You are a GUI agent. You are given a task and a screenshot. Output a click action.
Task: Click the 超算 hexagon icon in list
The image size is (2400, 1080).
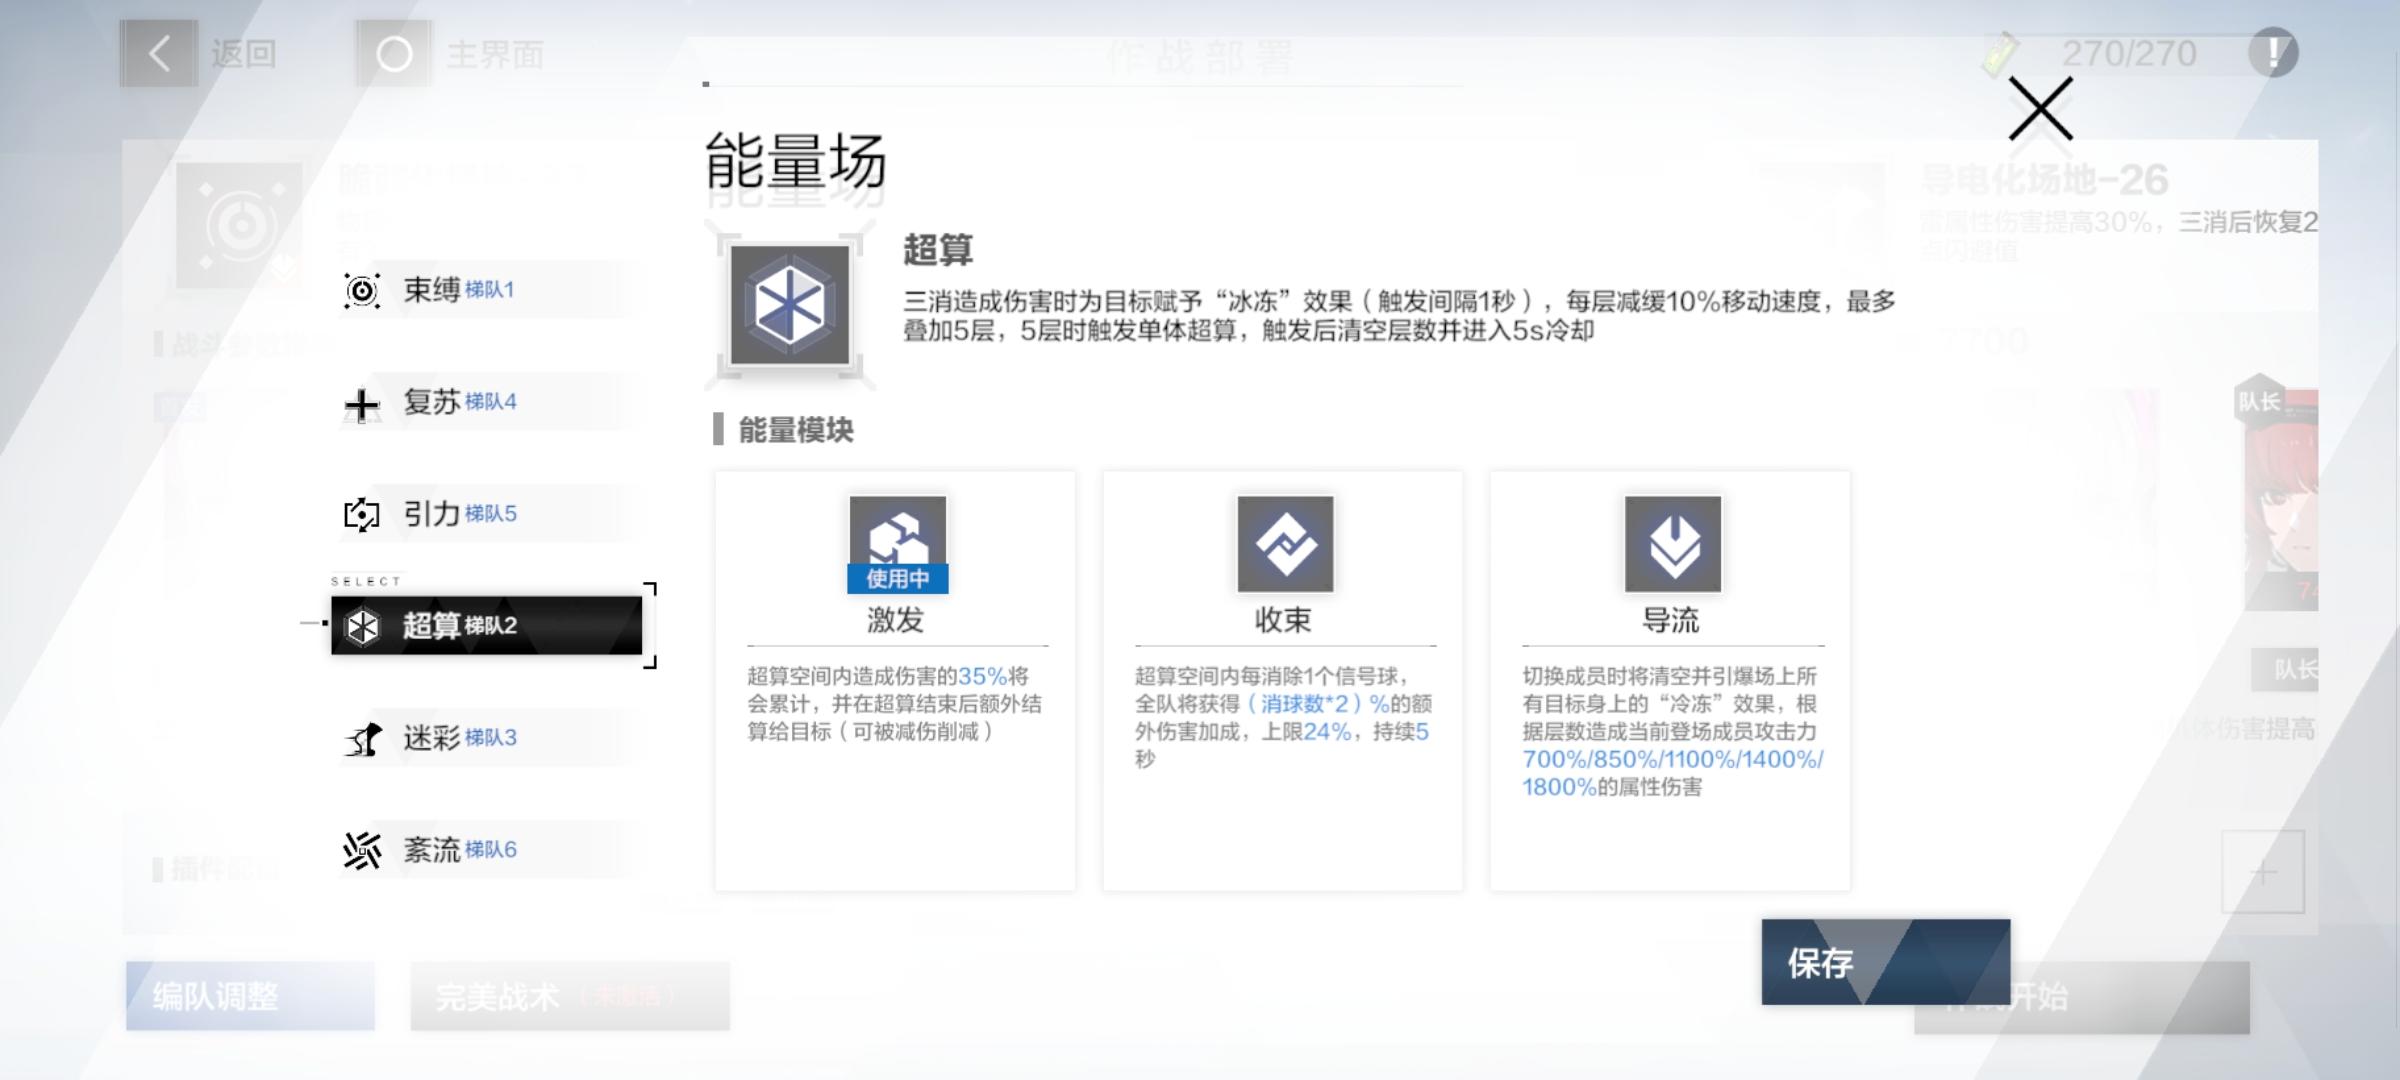[362, 627]
